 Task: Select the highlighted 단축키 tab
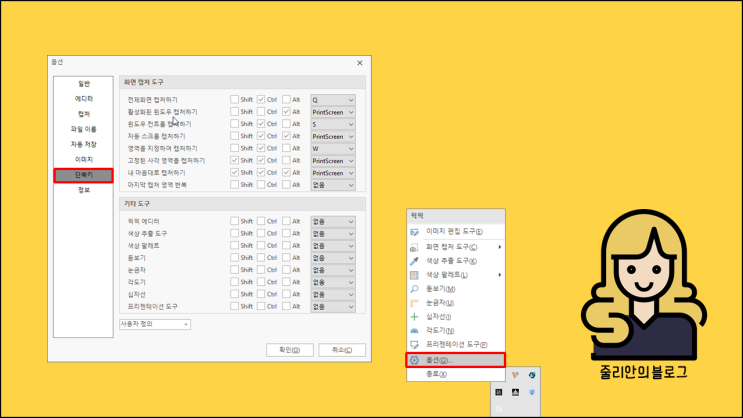[84, 175]
